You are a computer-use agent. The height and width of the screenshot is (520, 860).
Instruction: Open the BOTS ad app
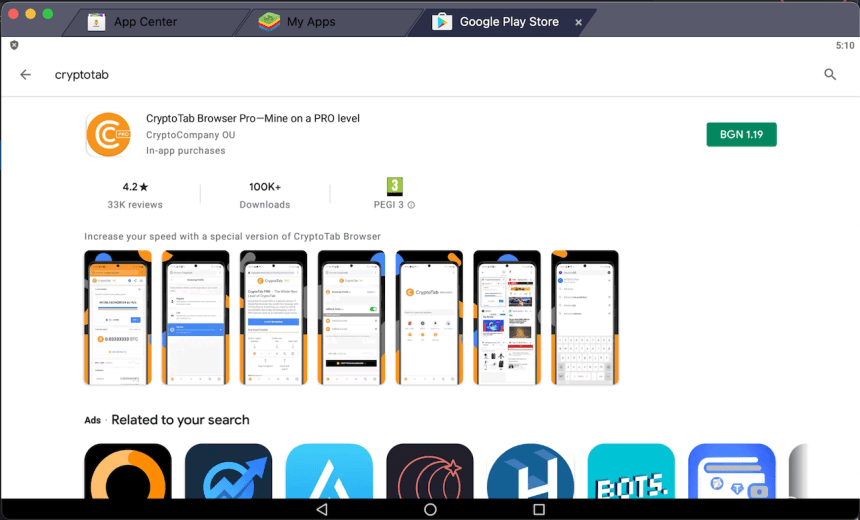click(x=631, y=471)
